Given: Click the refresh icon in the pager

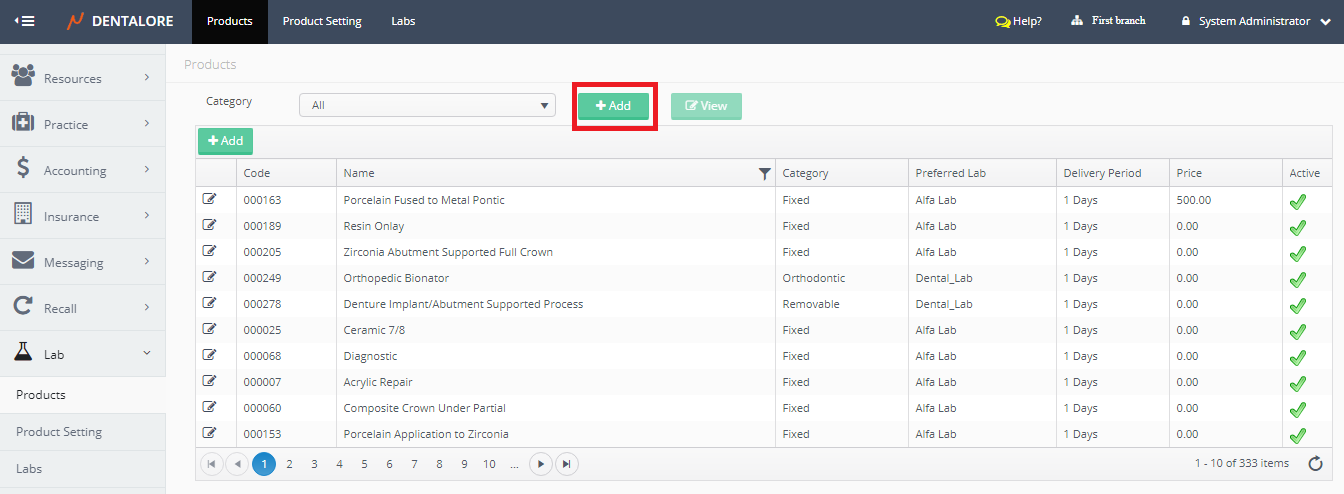Looking at the screenshot, I should pyautogui.click(x=1313, y=463).
